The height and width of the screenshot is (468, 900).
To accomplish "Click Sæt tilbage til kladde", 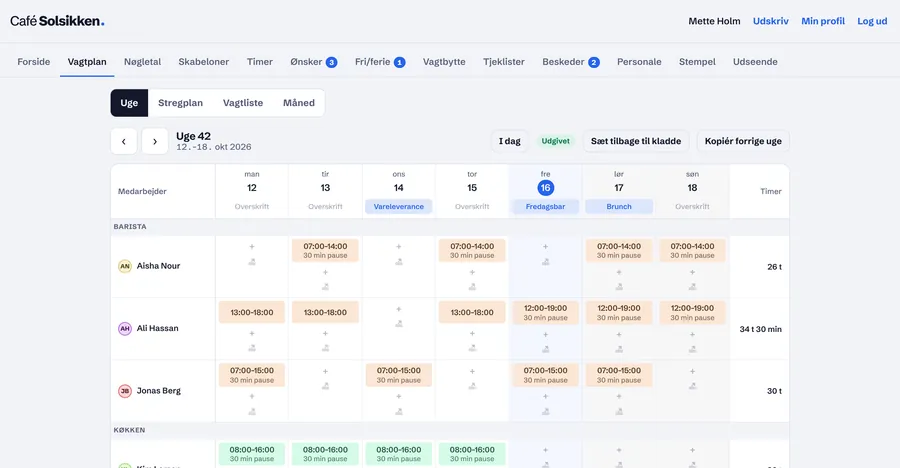I will pyautogui.click(x=636, y=141).
